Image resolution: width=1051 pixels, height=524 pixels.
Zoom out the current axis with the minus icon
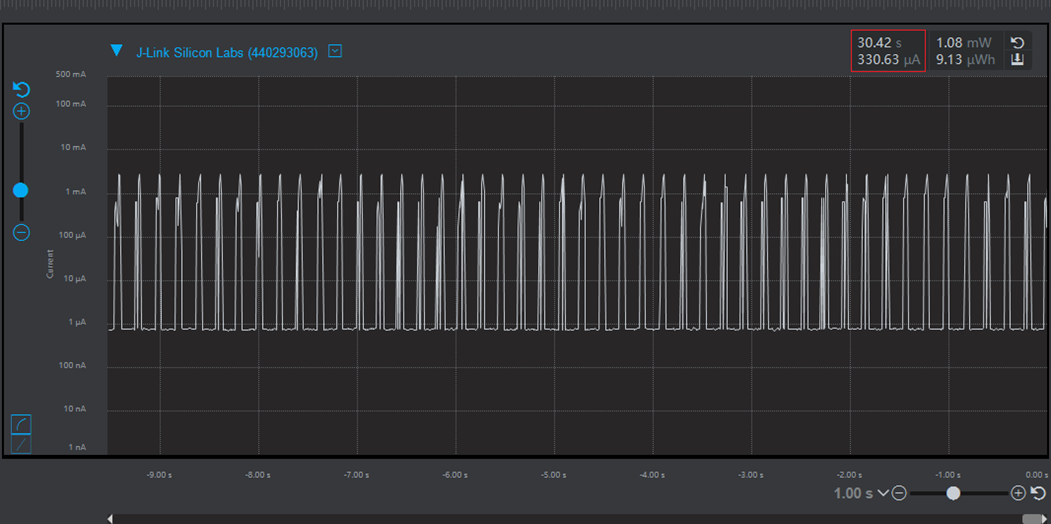[21, 233]
